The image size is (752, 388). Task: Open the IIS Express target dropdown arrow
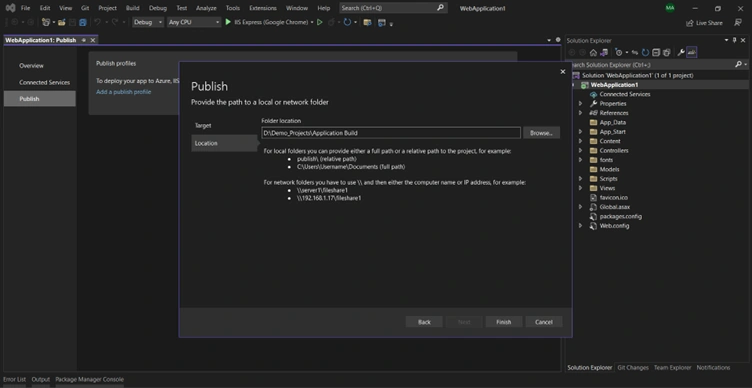[312, 22]
